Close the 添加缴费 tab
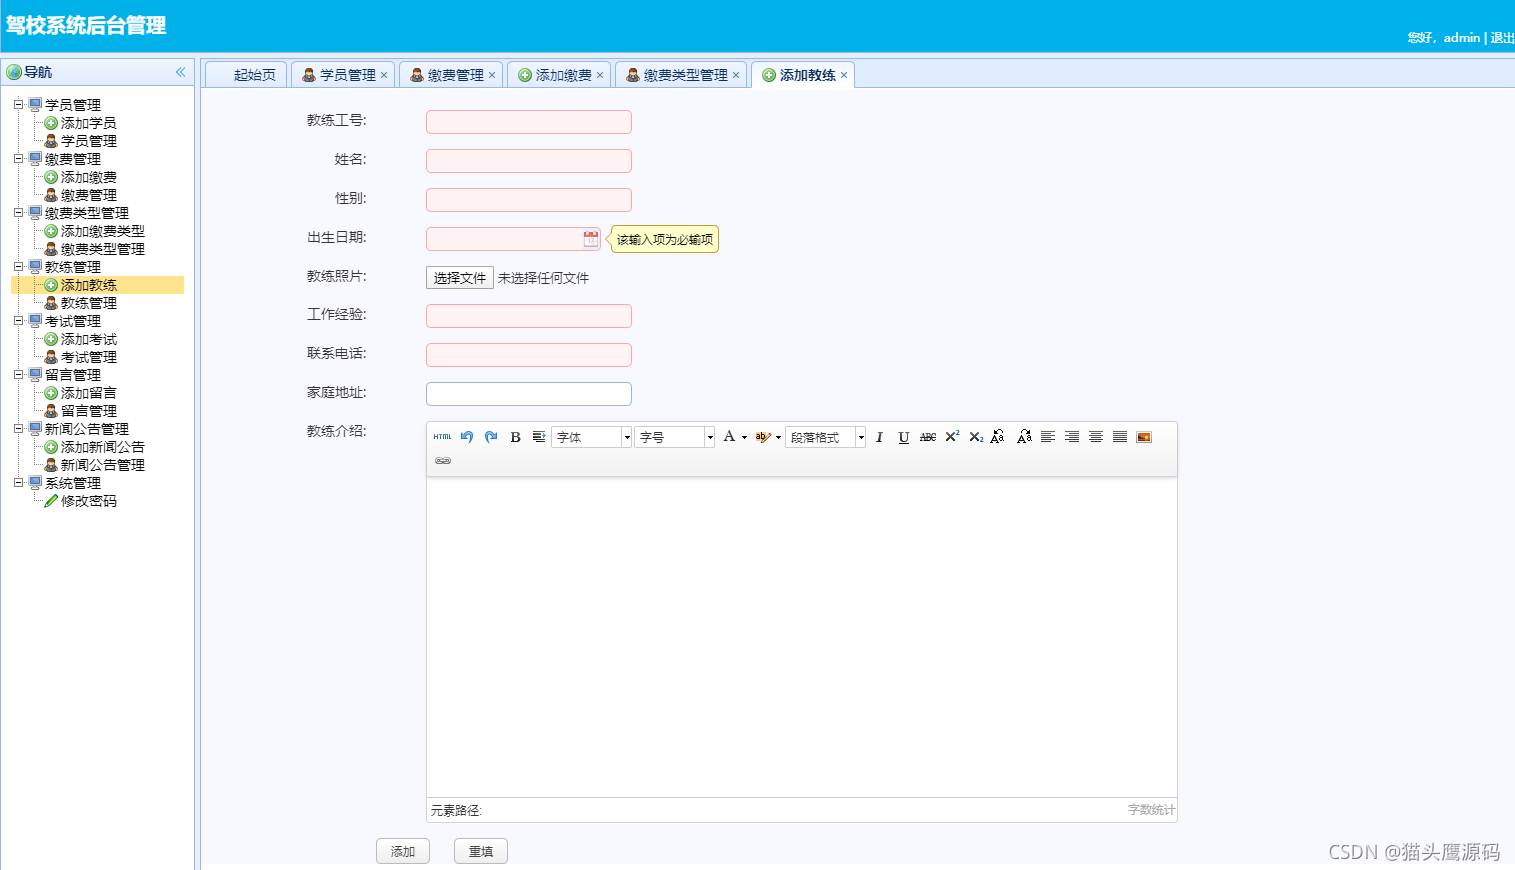 (x=600, y=75)
